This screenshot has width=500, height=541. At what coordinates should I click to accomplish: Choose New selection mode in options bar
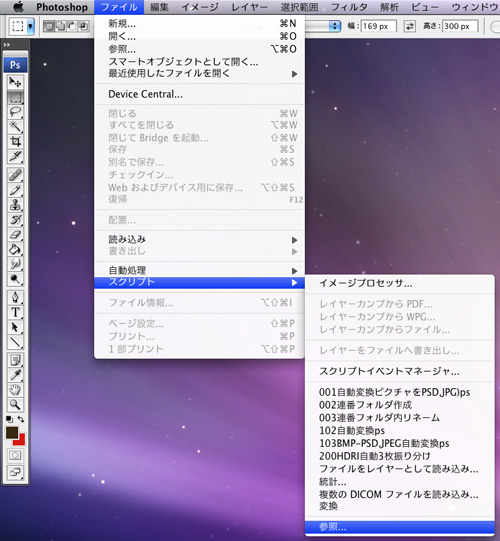coord(49,26)
